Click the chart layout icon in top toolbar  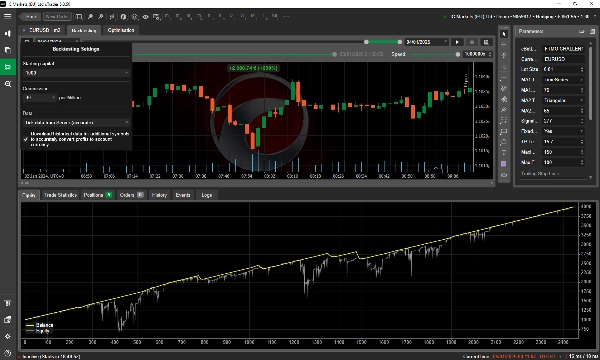[79, 17]
